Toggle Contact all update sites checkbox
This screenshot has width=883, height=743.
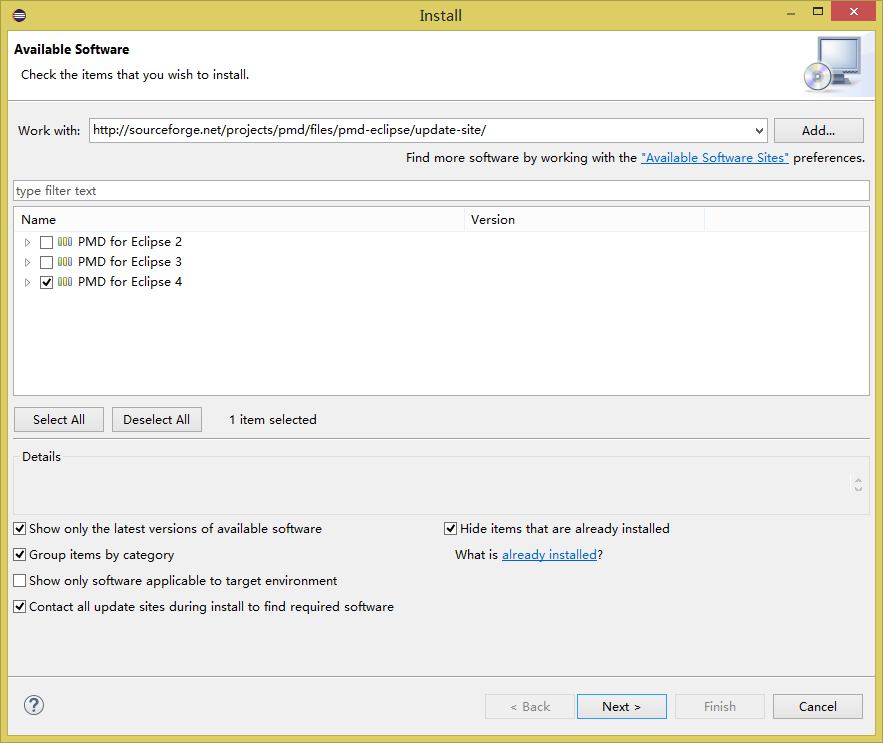(x=20, y=606)
